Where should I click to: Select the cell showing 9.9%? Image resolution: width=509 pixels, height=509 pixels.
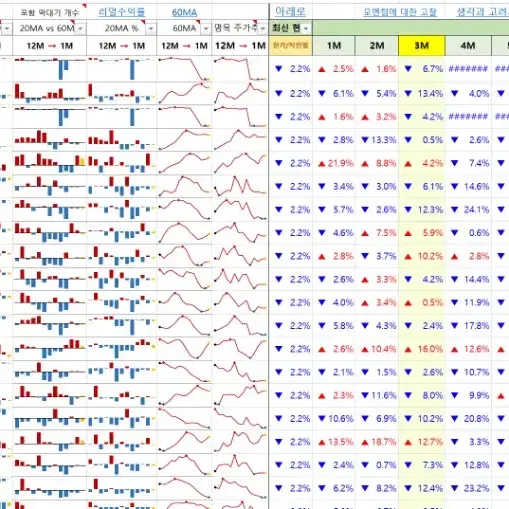tap(468, 395)
